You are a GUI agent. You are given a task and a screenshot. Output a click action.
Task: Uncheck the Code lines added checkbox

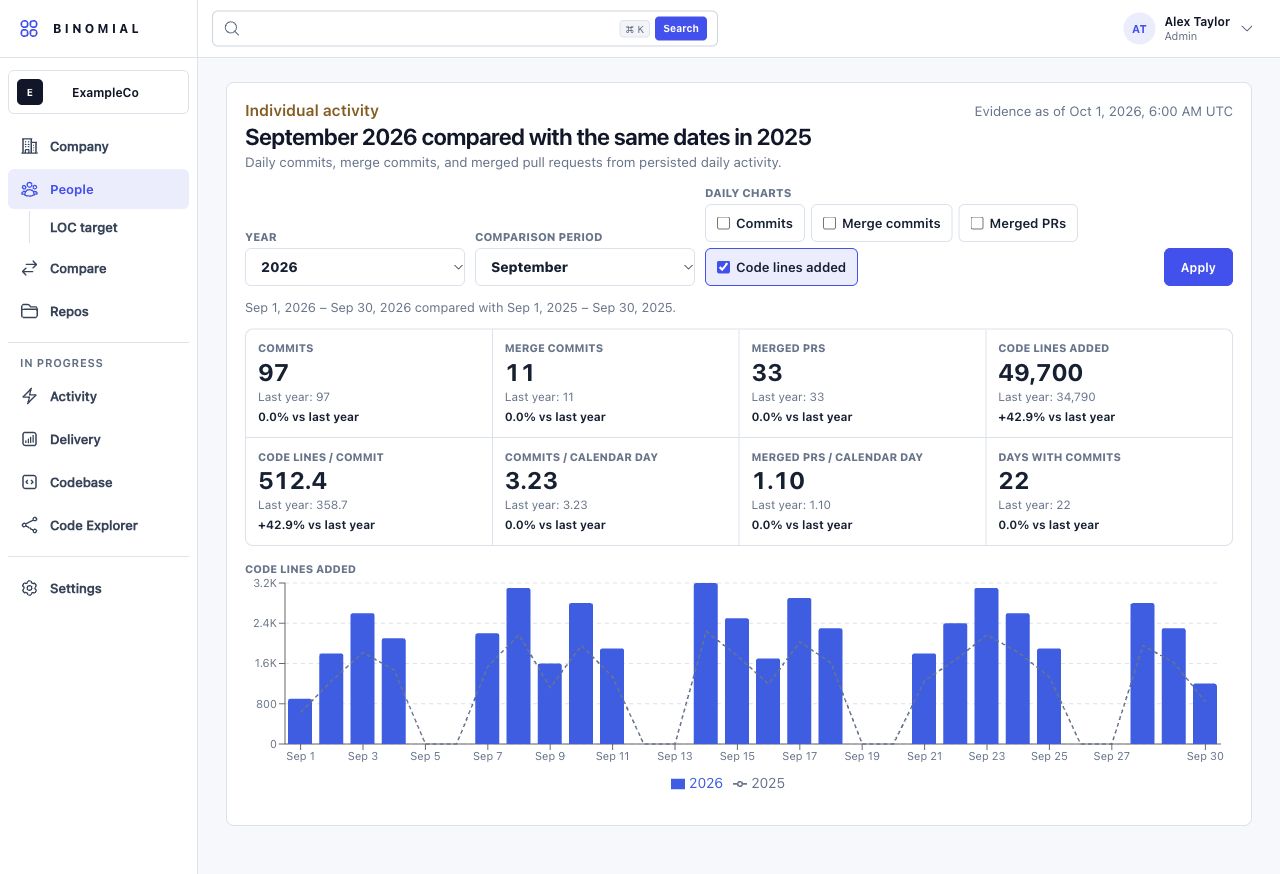tap(724, 267)
